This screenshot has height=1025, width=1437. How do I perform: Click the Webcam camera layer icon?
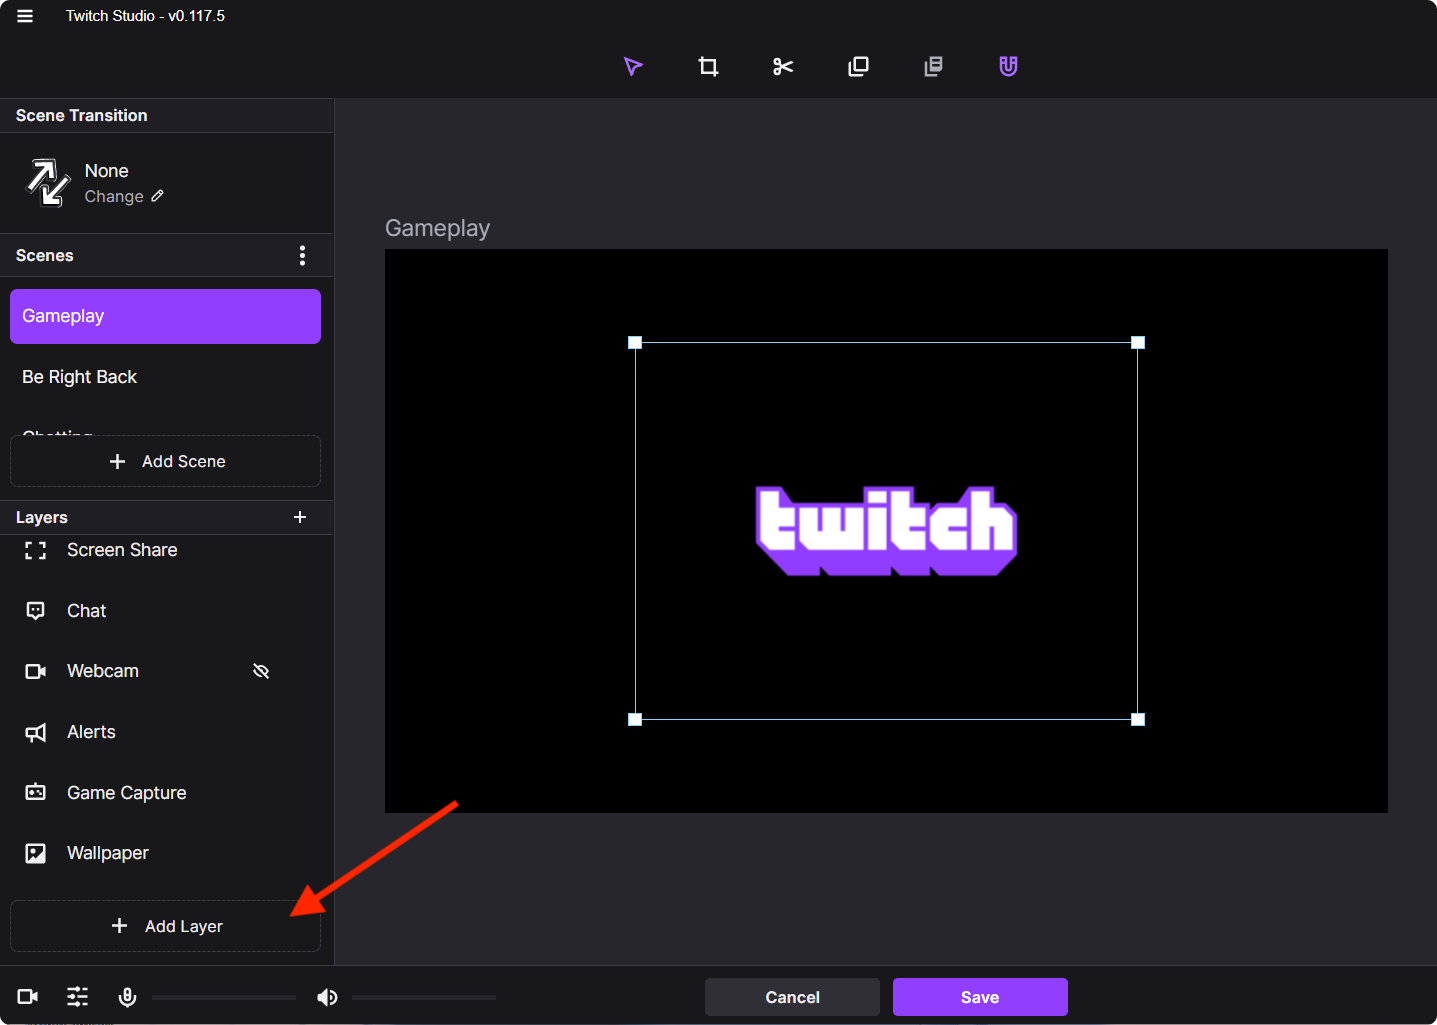pos(36,671)
